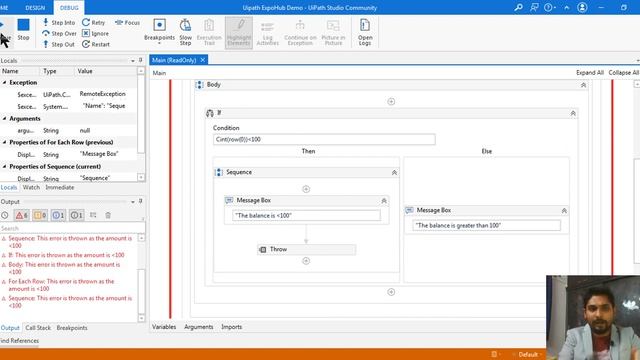The image size is (640, 360).
Task: Click Step Over
Action: tap(59, 33)
